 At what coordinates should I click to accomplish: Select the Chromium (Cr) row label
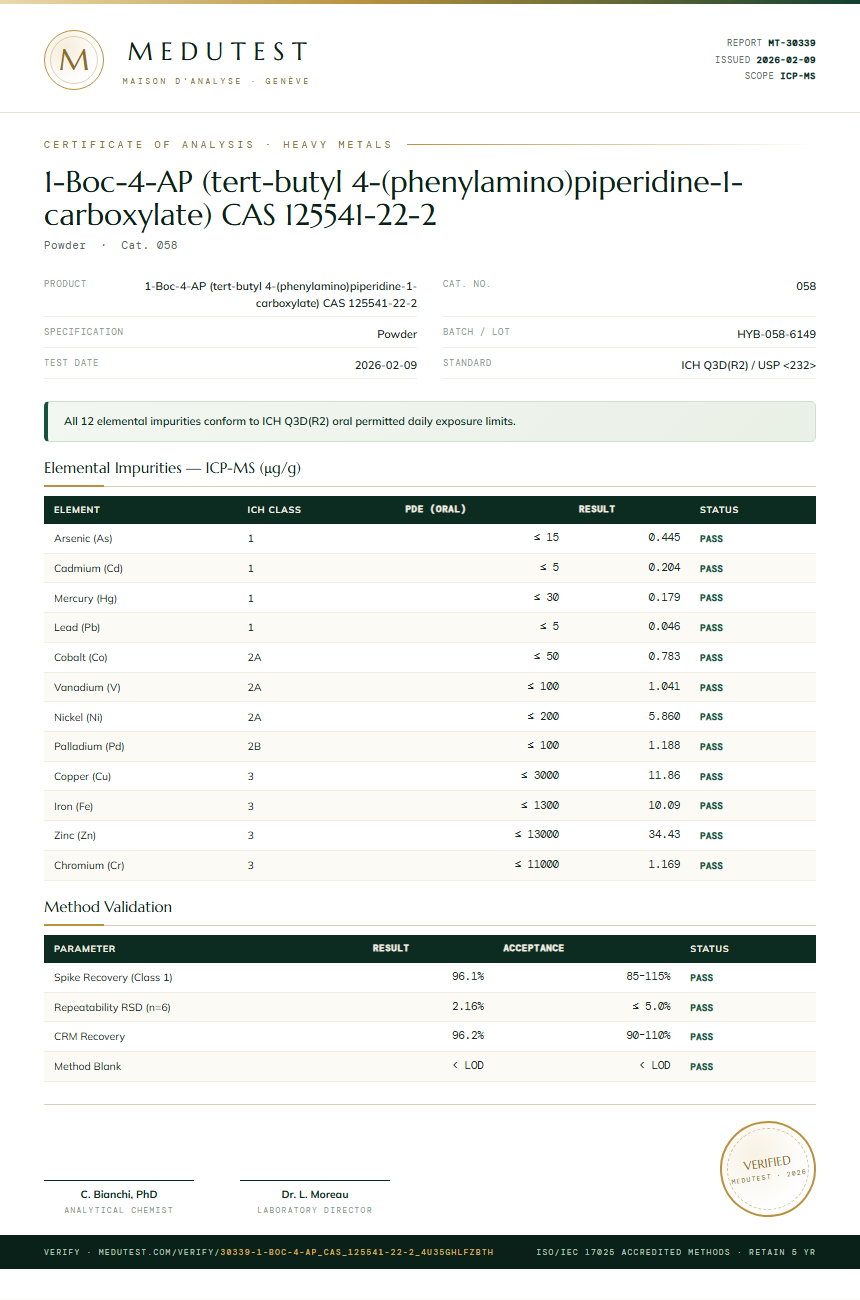(x=89, y=865)
